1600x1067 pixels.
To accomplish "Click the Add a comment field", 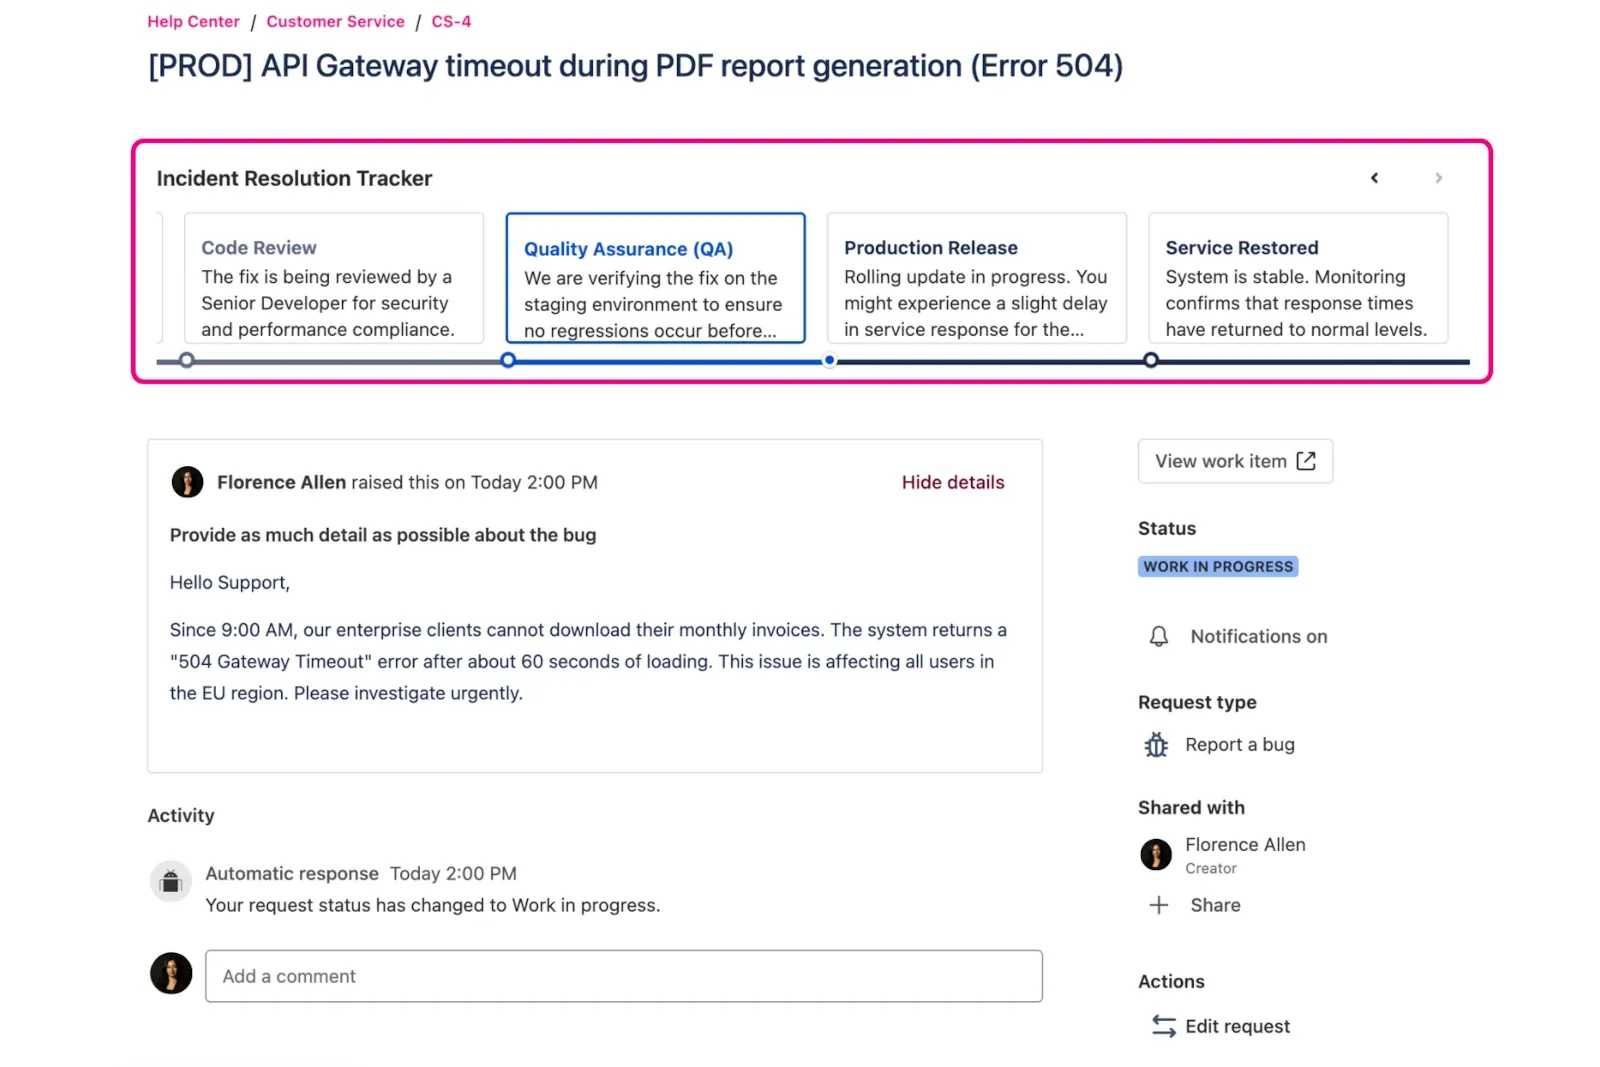I will pos(624,976).
